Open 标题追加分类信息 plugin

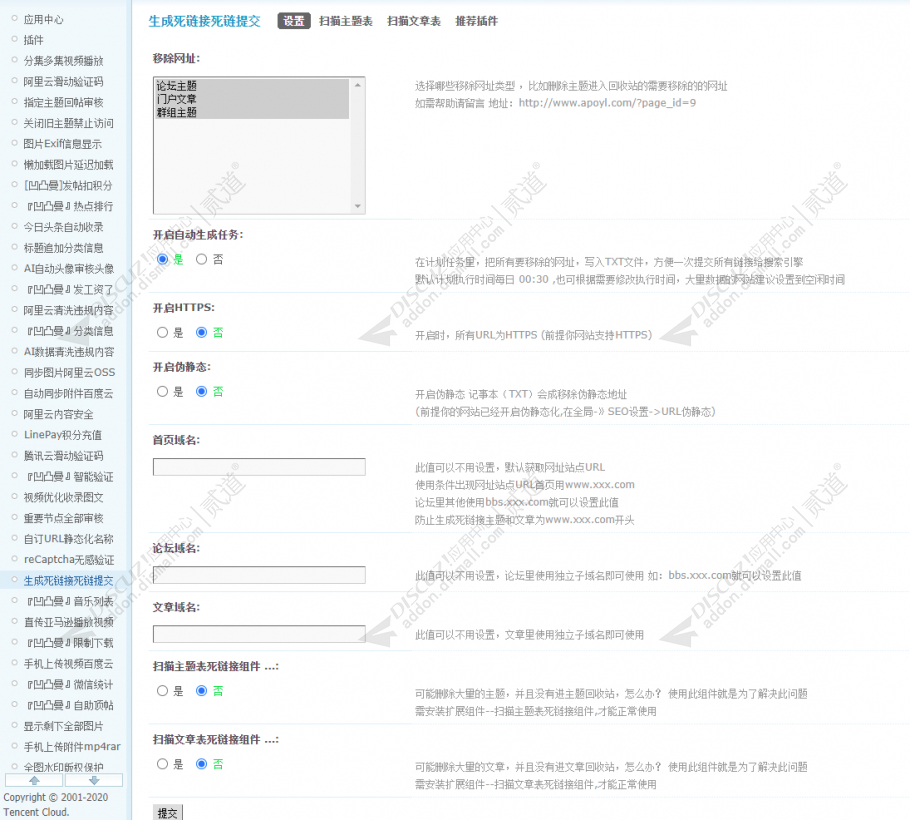(x=63, y=248)
